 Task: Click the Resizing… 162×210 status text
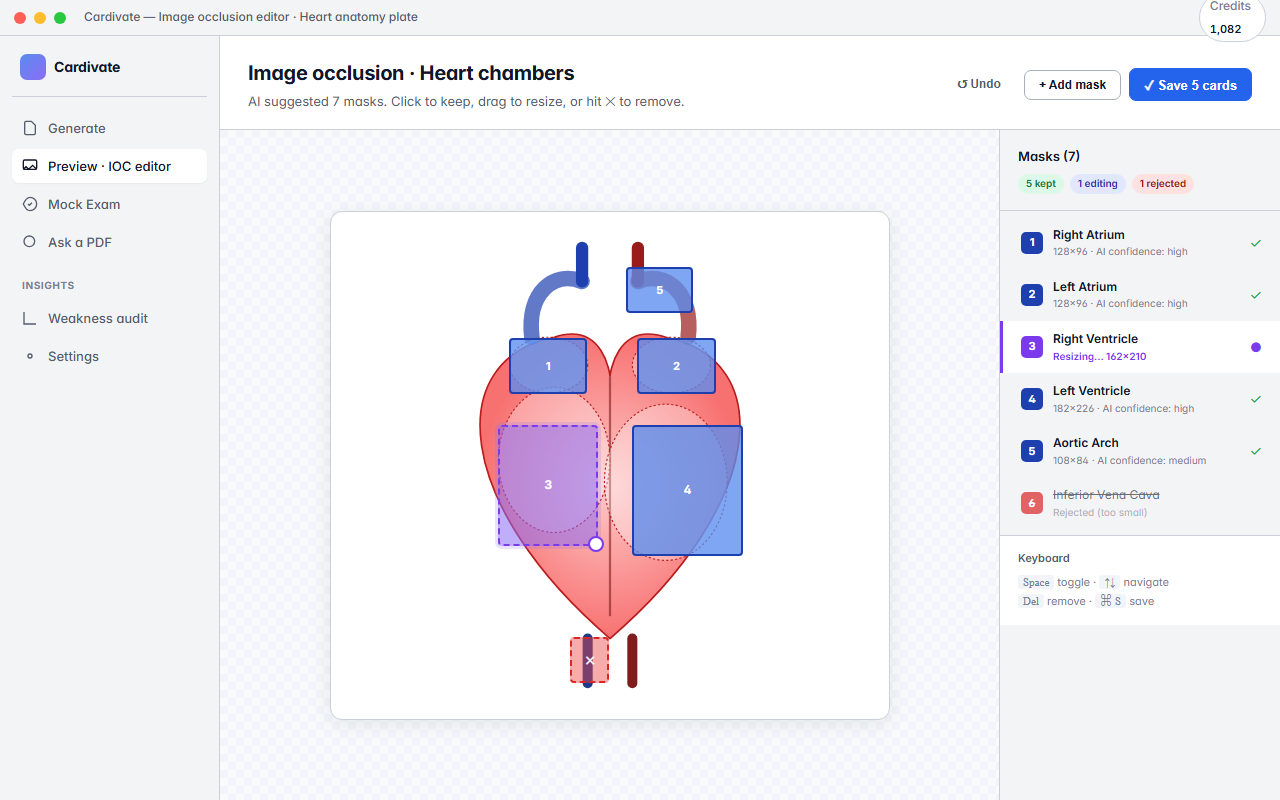pos(1099,356)
